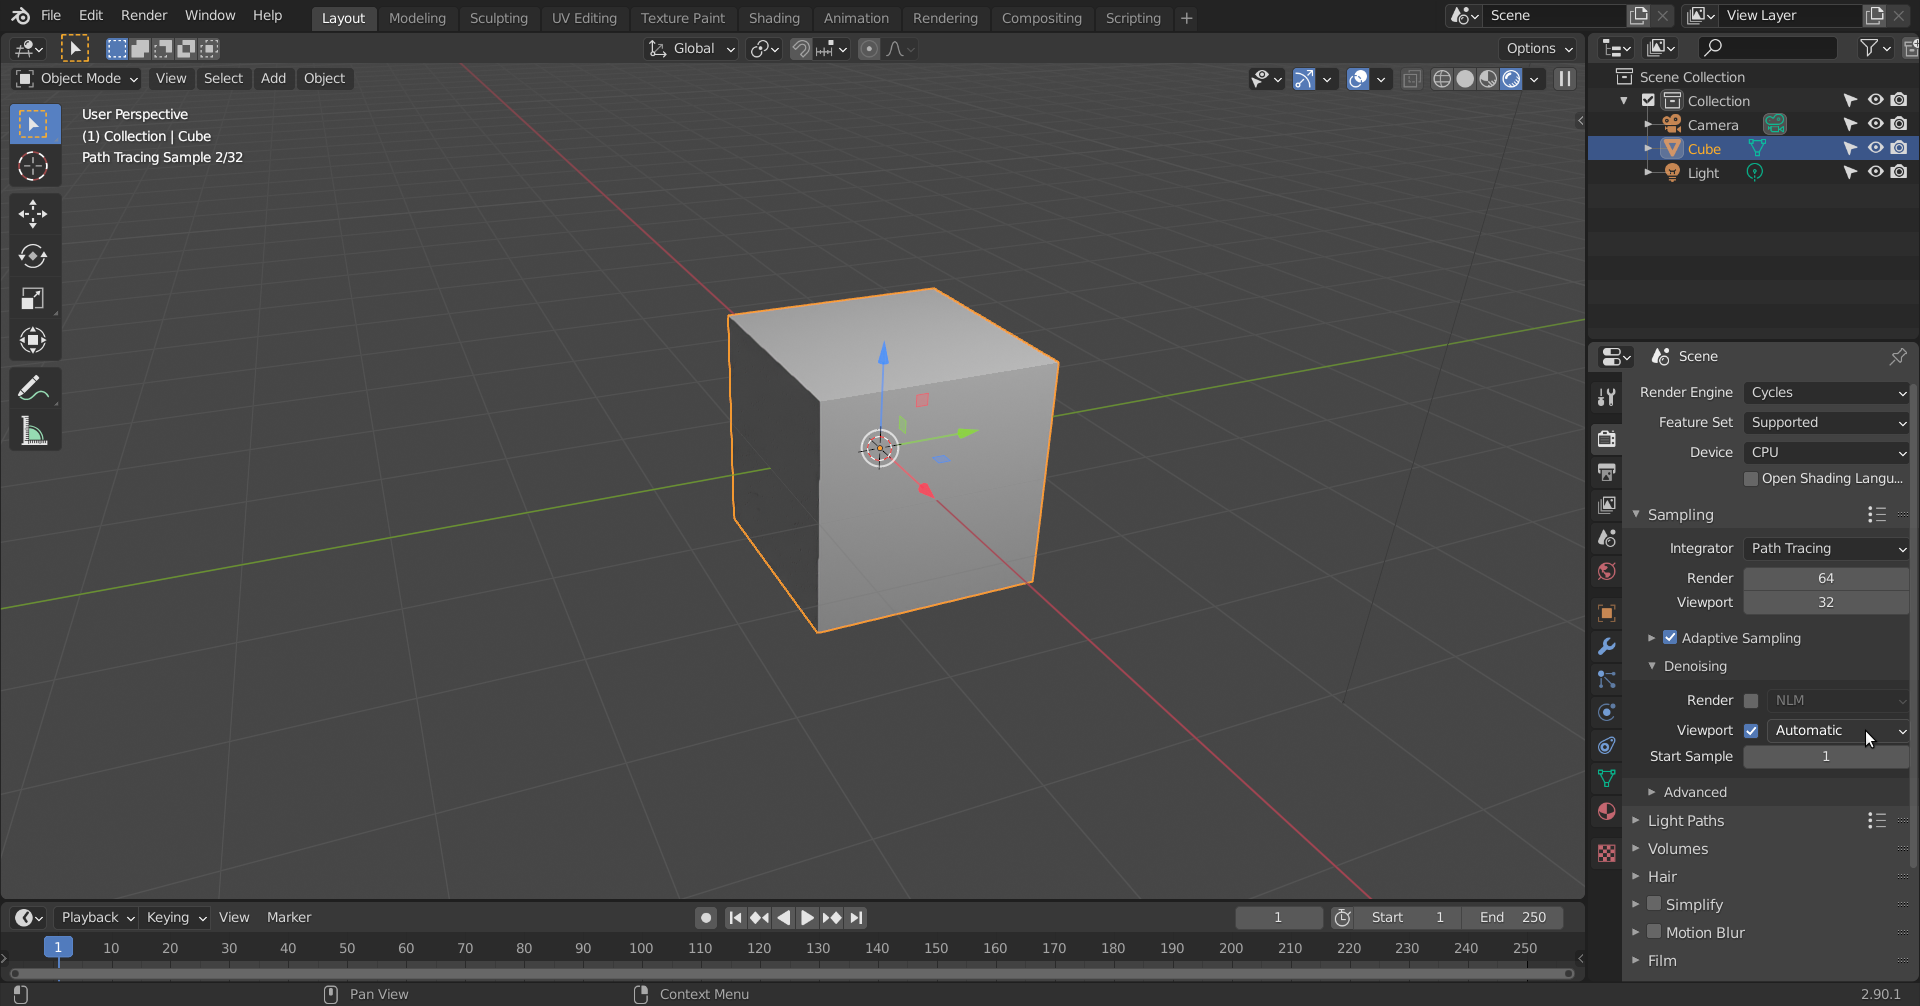Expand the Camera item in the outliner
This screenshot has width=1920, height=1006.
(1648, 125)
